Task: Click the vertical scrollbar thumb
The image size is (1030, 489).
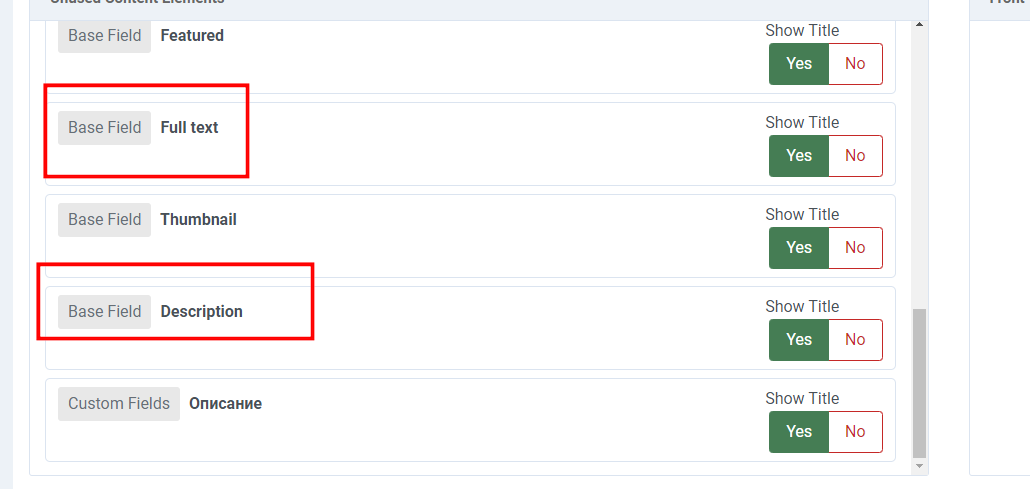Action: (x=920, y=382)
